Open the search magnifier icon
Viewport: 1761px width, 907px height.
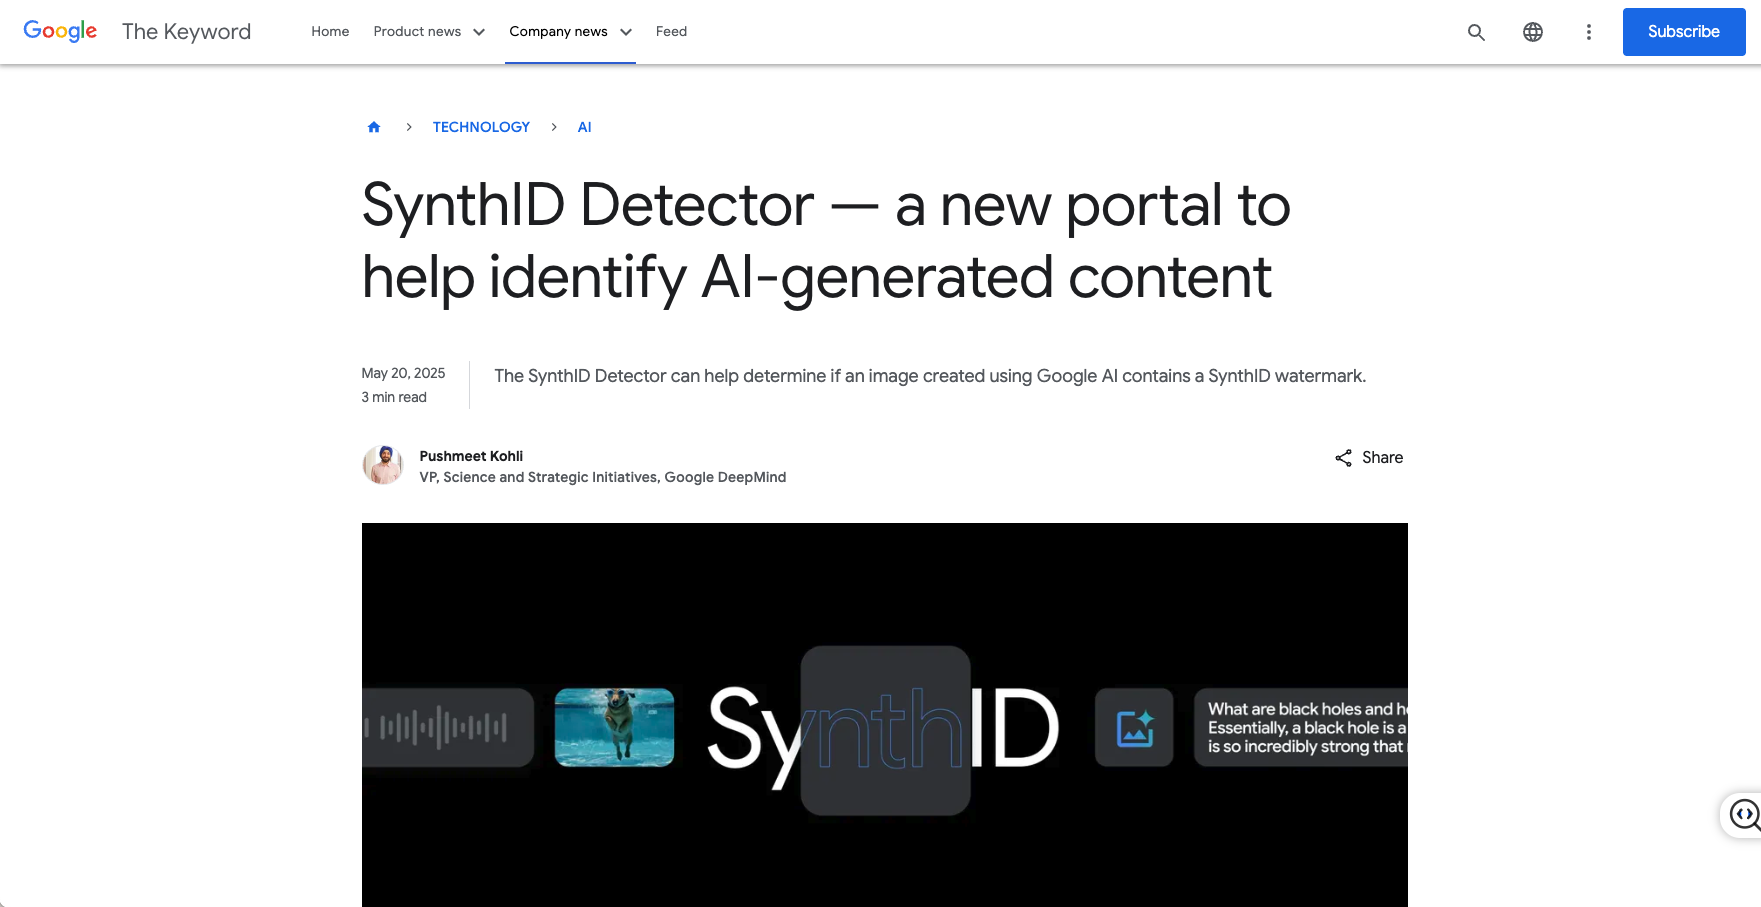(x=1476, y=32)
